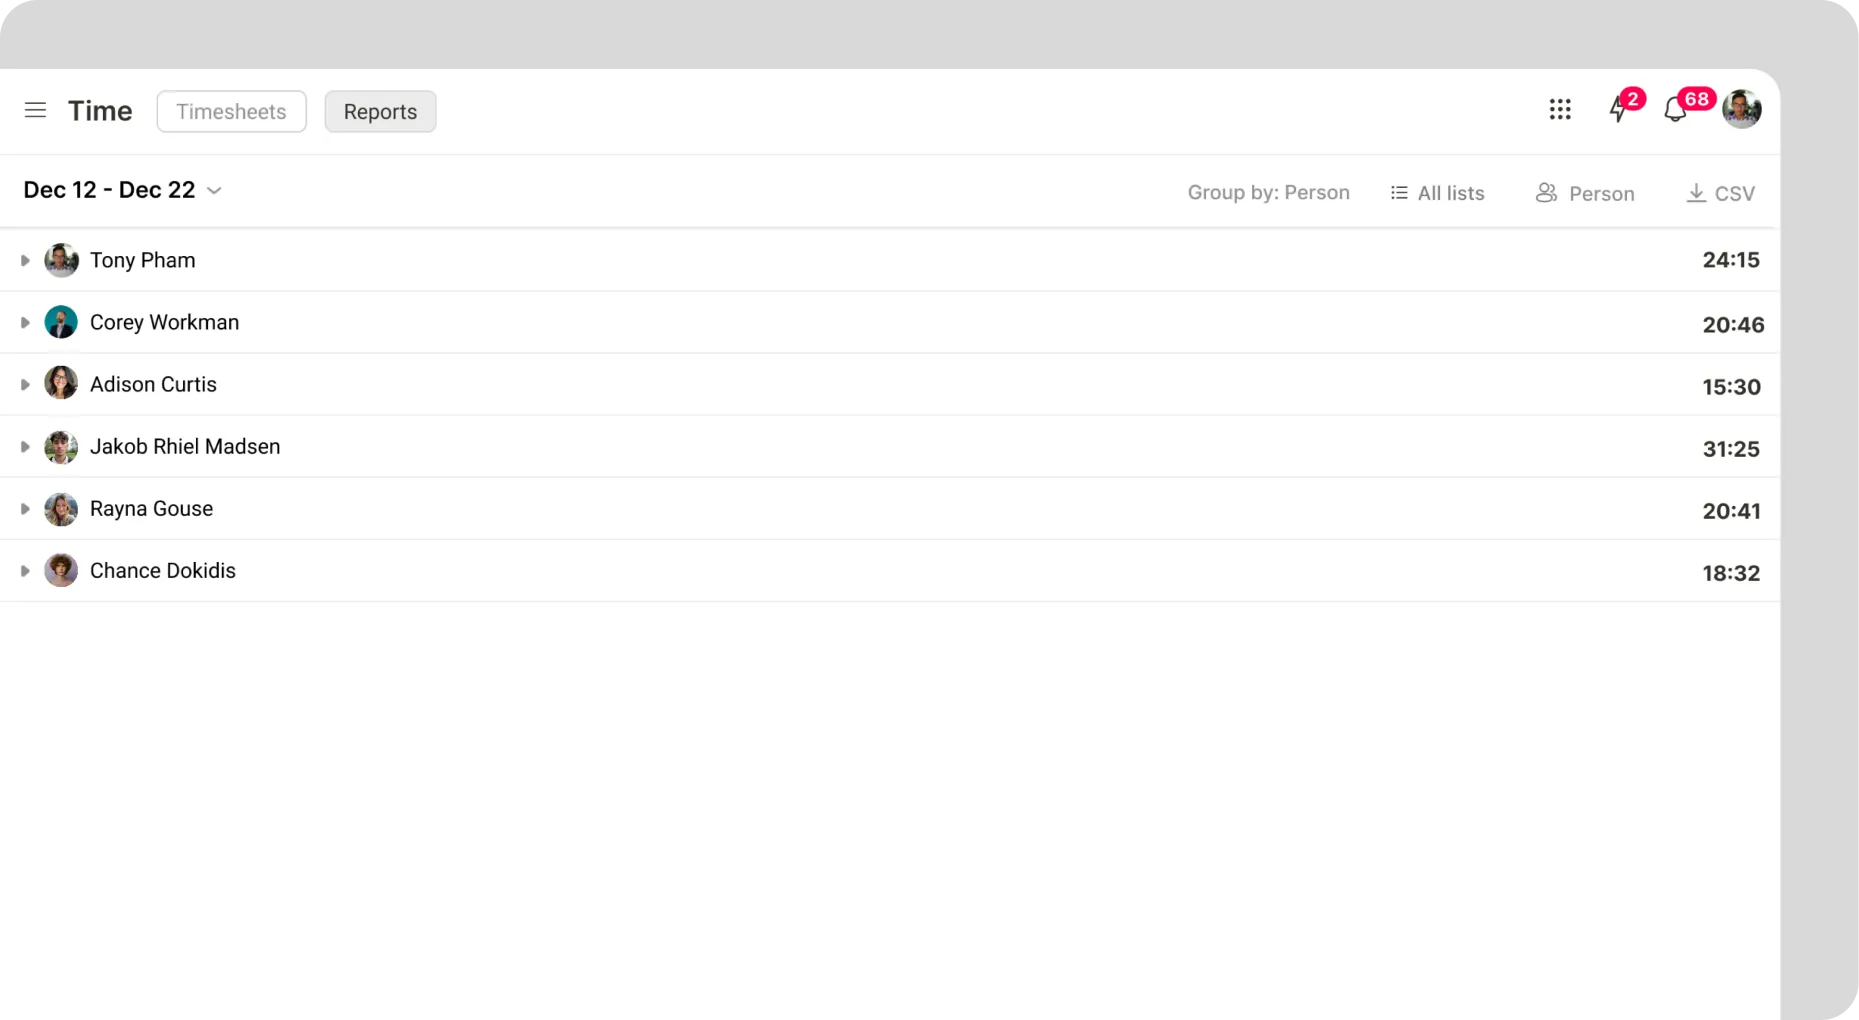
Task: Open the bell notifications icon
Action: 1675,110
